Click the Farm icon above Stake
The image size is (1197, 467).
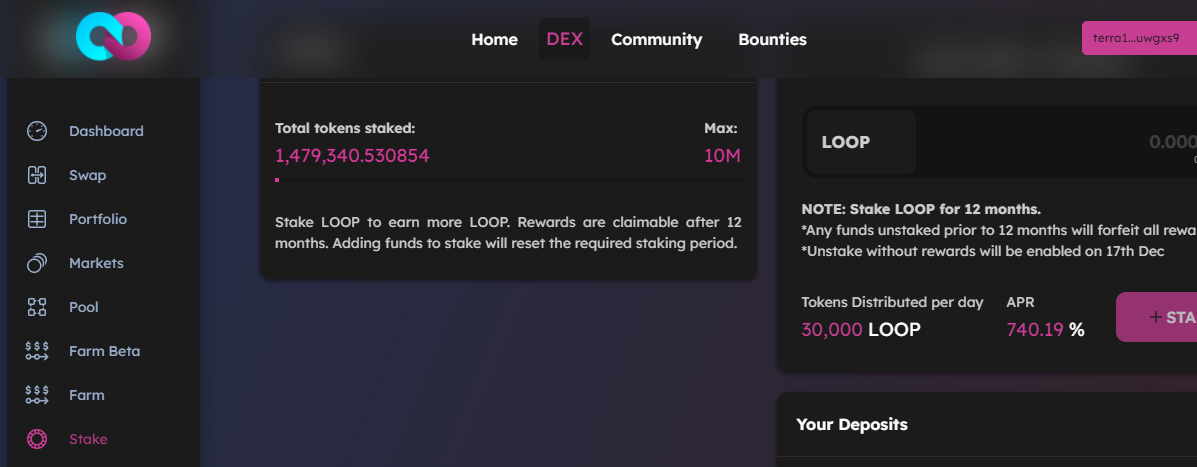[x=37, y=395]
